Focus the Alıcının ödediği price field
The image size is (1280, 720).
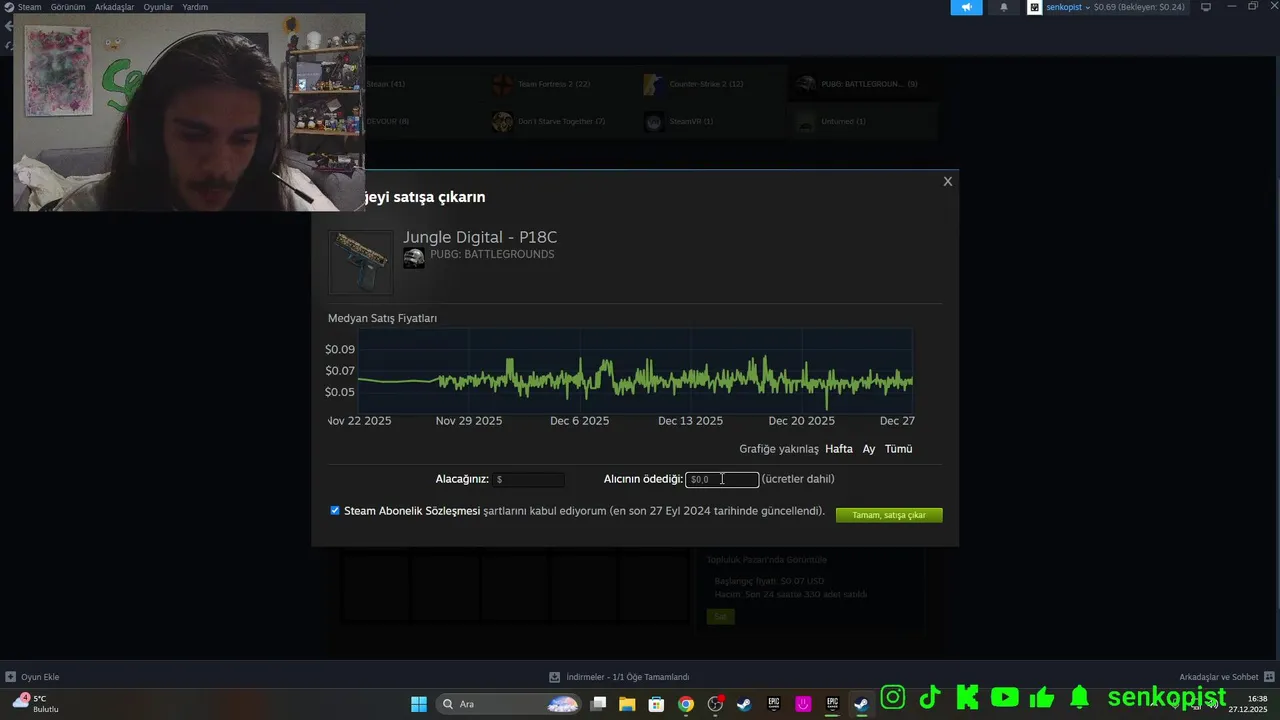722,480
